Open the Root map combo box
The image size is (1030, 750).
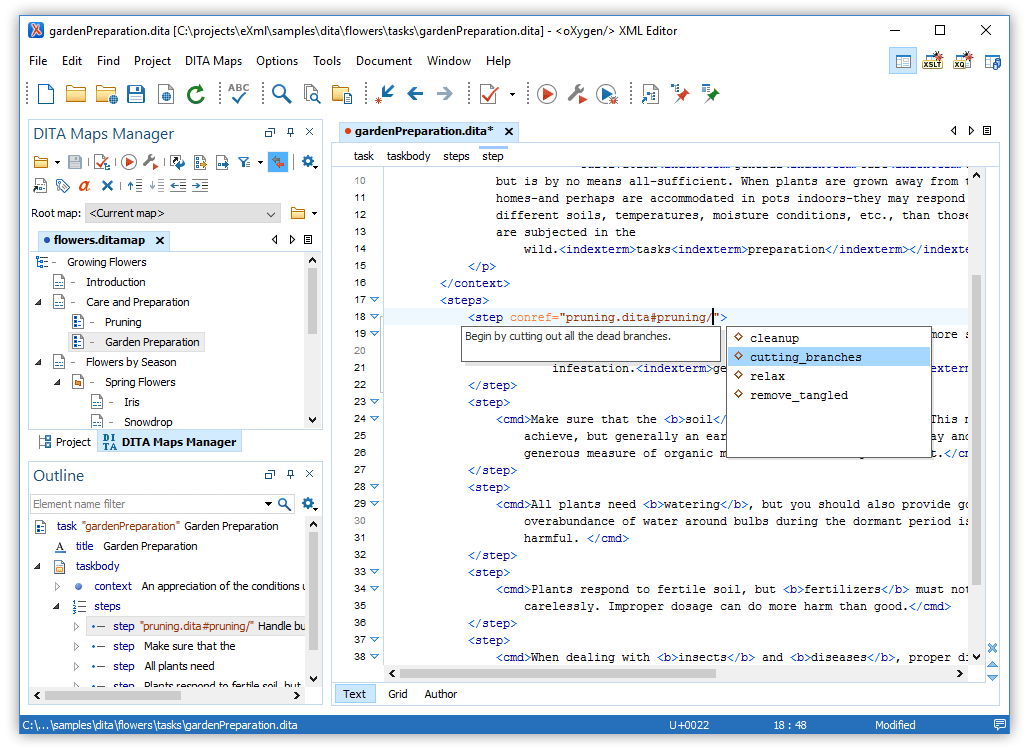[183, 213]
